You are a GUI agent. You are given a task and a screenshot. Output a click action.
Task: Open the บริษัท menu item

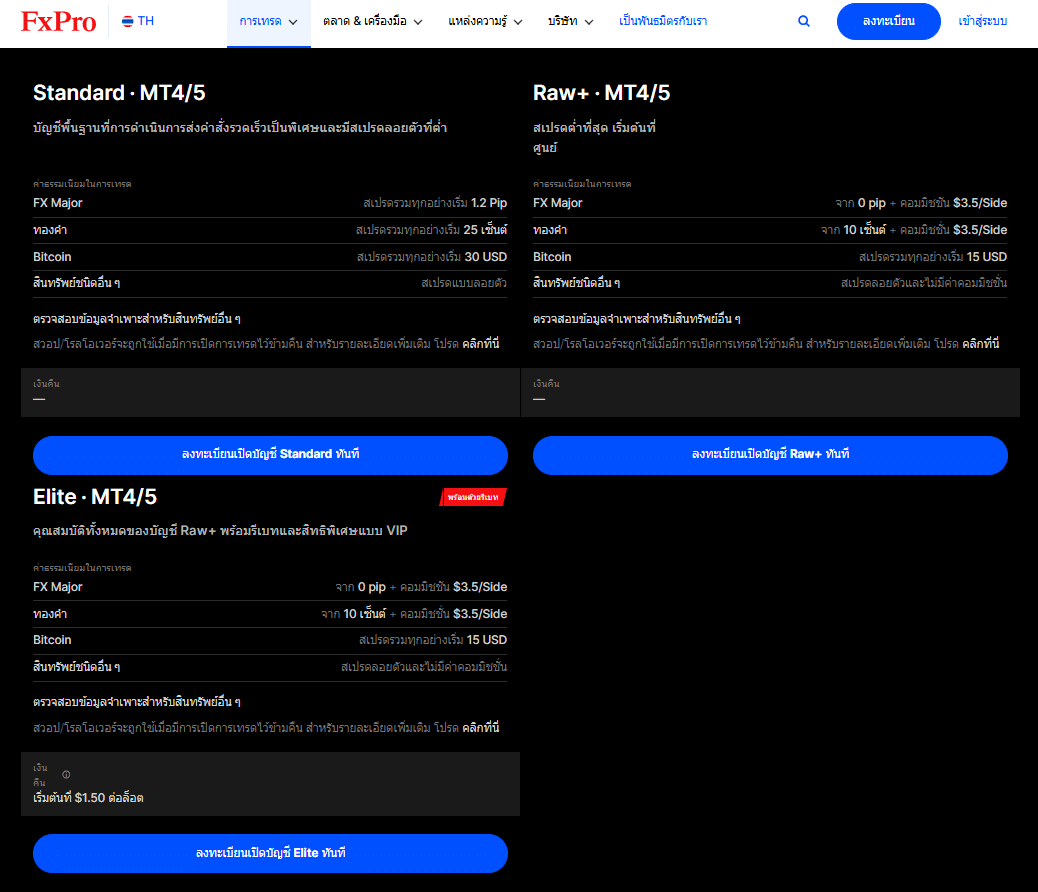pyautogui.click(x=571, y=22)
